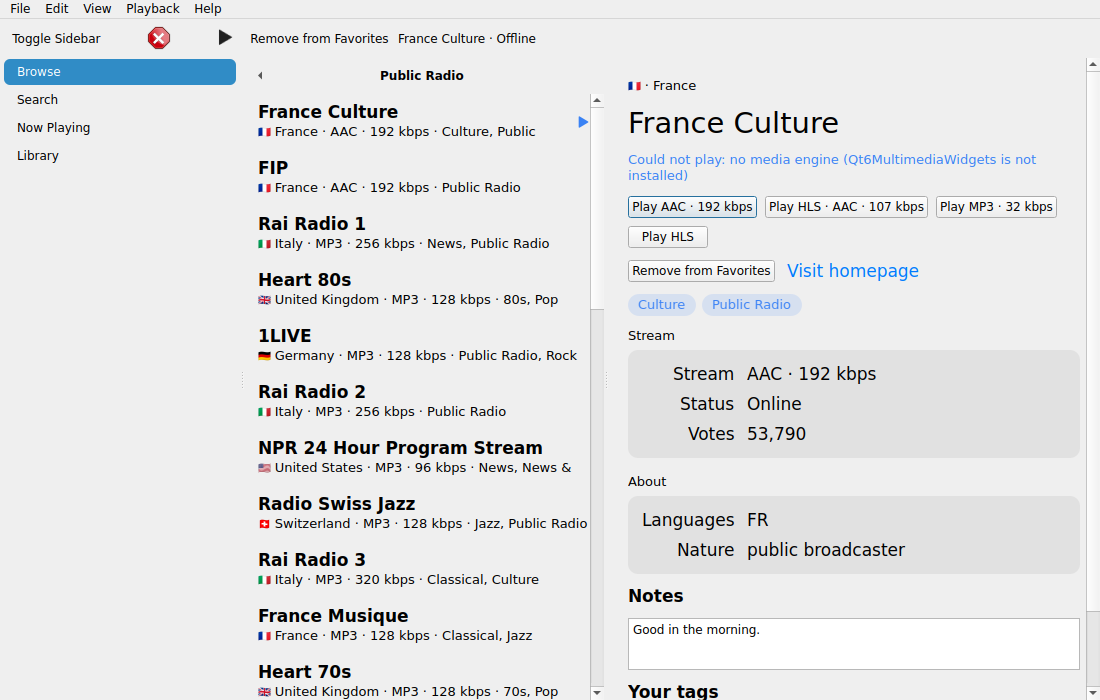Click station list scrollbar up arrow

pos(597,100)
